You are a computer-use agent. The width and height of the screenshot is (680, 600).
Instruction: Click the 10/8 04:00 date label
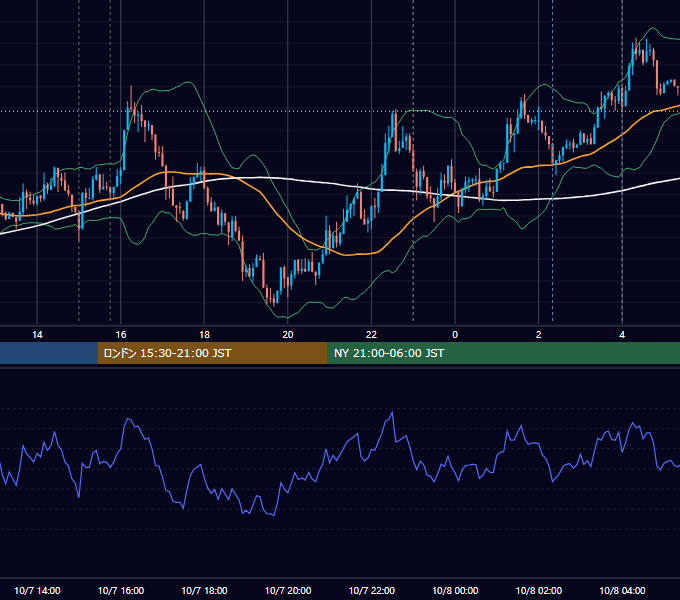point(622,590)
